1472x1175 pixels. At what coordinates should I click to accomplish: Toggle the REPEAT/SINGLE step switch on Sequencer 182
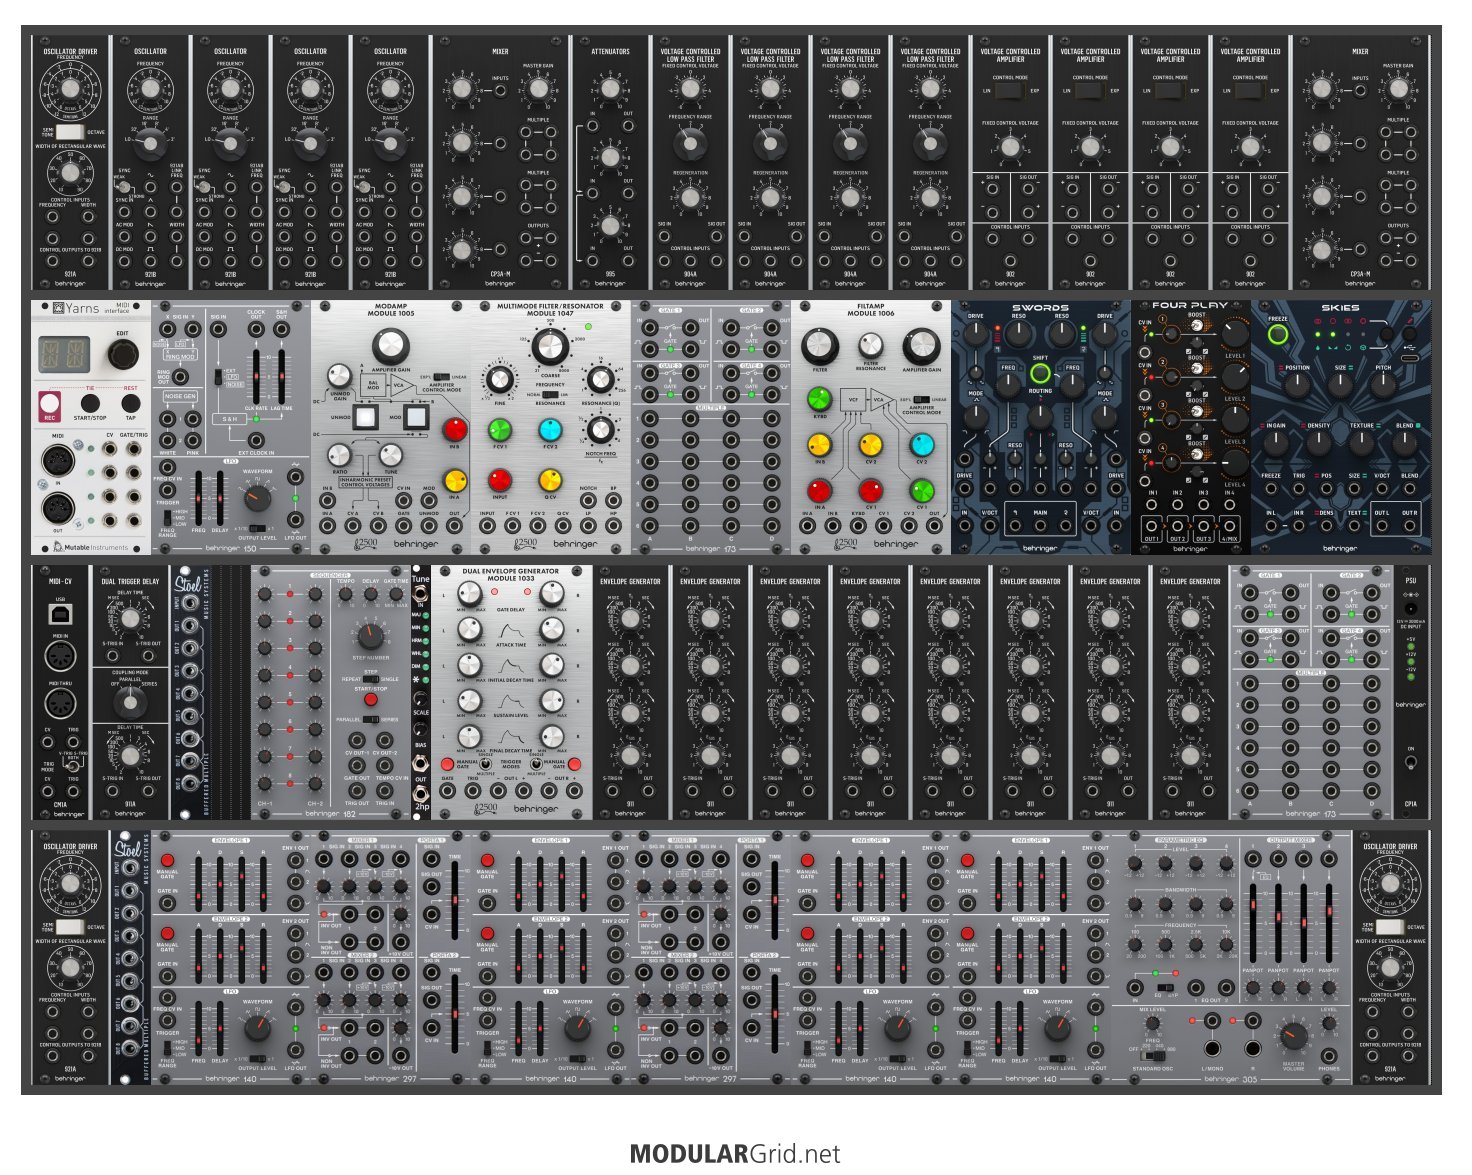(370, 679)
